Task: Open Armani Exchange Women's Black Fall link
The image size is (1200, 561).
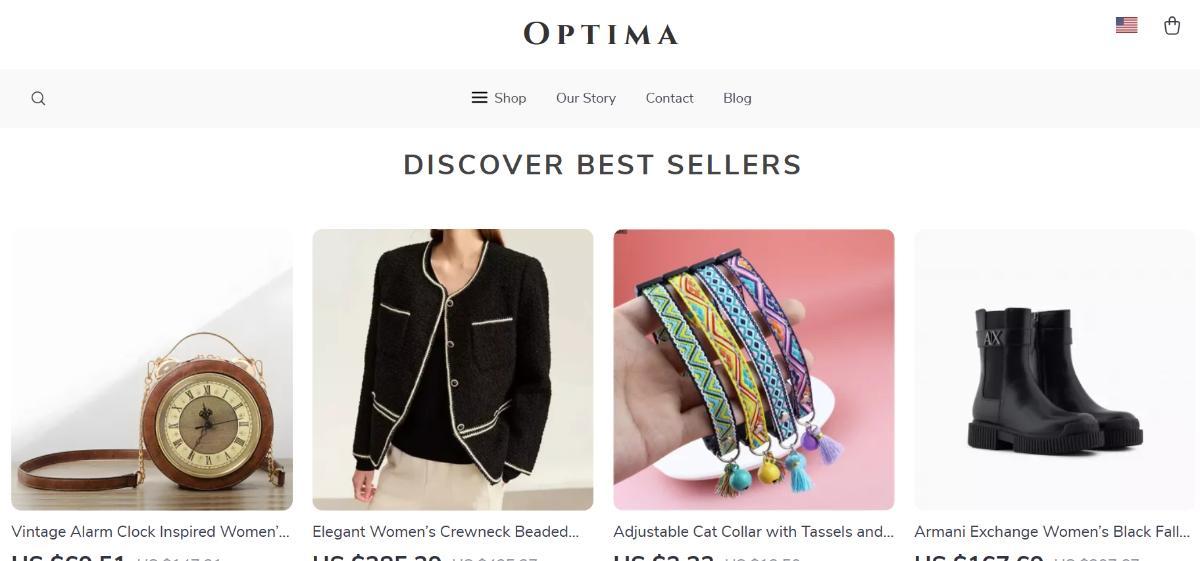Action: (x=1052, y=532)
